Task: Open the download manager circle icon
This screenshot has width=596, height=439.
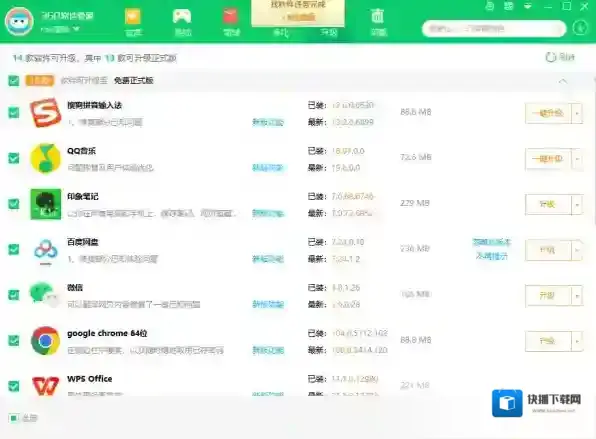Action: (x=580, y=28)
